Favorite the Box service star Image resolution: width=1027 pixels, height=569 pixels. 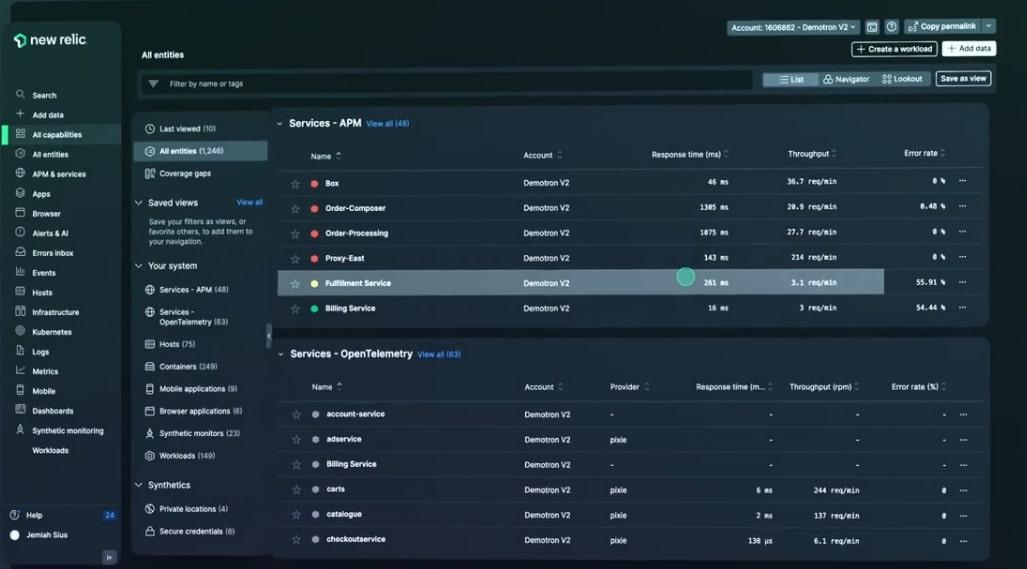(x=295, y=184)
